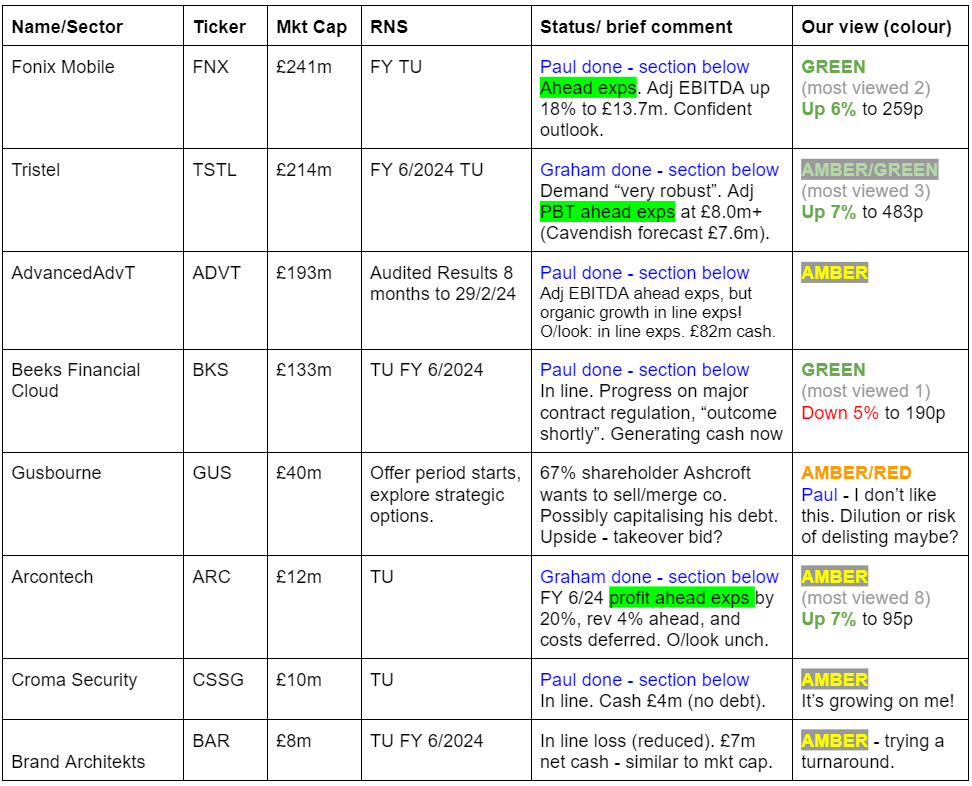
Task: Click the 'It's growing on me!' comment
Action: point(877,701)
